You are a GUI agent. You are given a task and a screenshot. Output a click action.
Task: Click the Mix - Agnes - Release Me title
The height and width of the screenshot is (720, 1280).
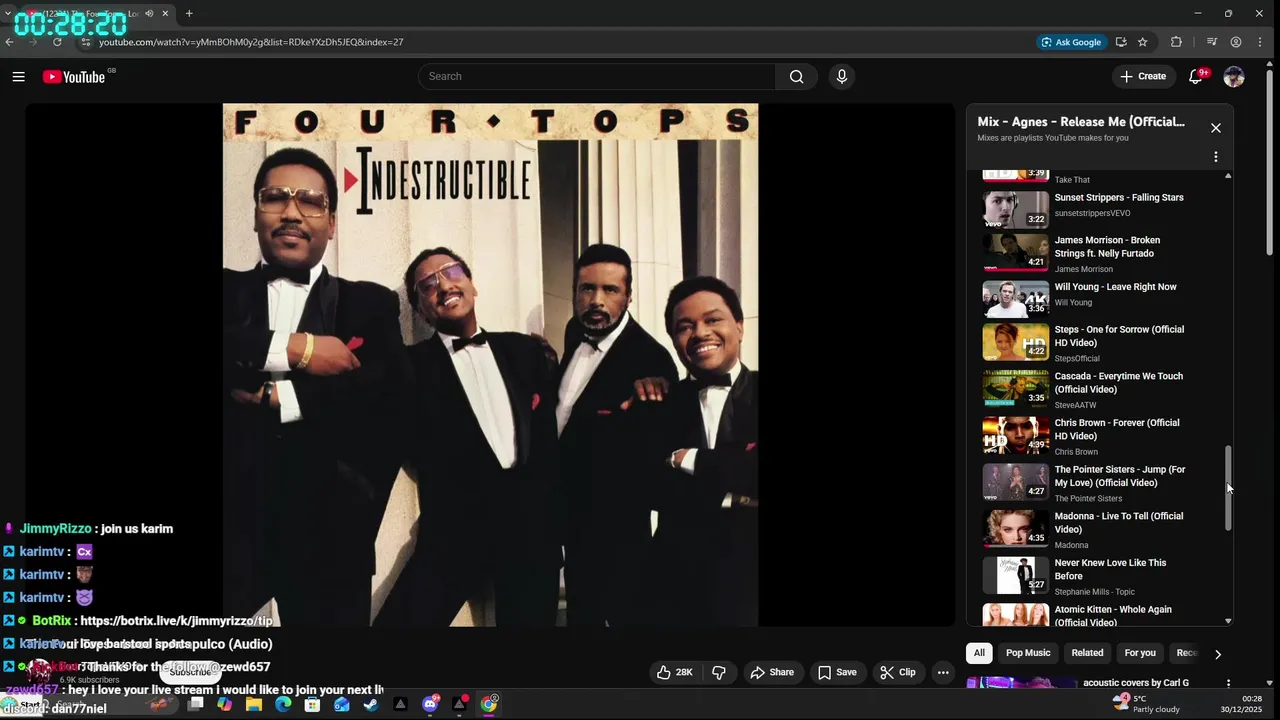point(1081,122)
